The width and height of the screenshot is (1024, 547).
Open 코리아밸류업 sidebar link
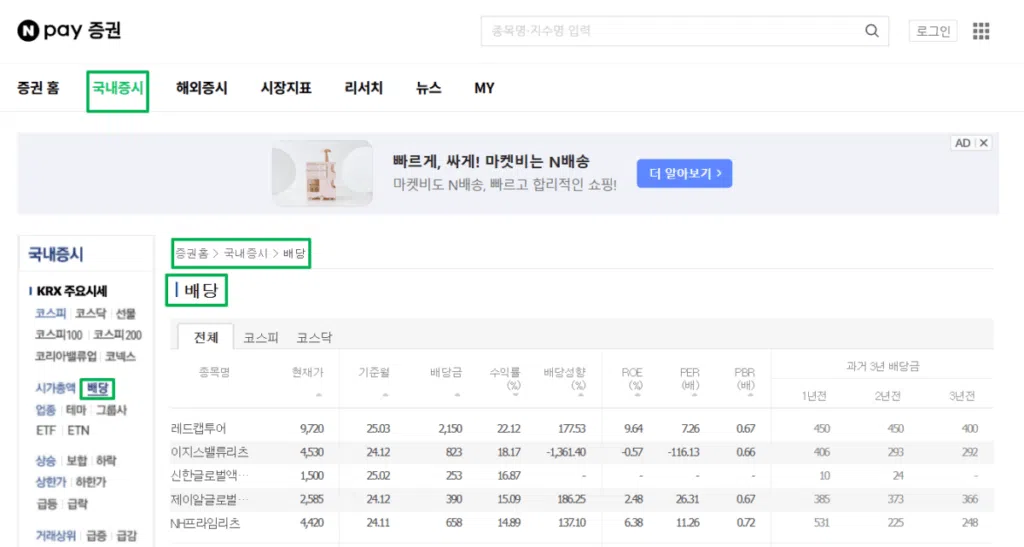(66, 356)
